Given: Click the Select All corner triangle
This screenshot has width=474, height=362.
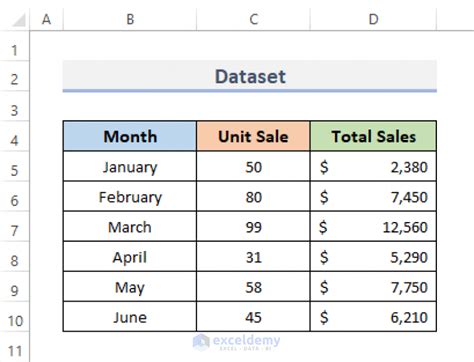Looking at the screenshot, I should coord(19,20).
